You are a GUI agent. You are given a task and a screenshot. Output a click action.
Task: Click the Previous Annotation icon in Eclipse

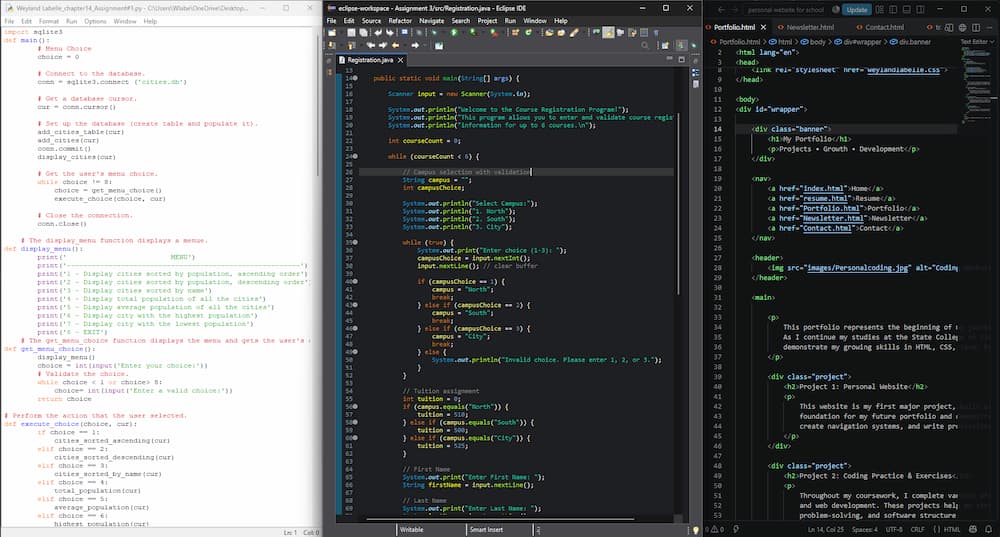point(351,45)
